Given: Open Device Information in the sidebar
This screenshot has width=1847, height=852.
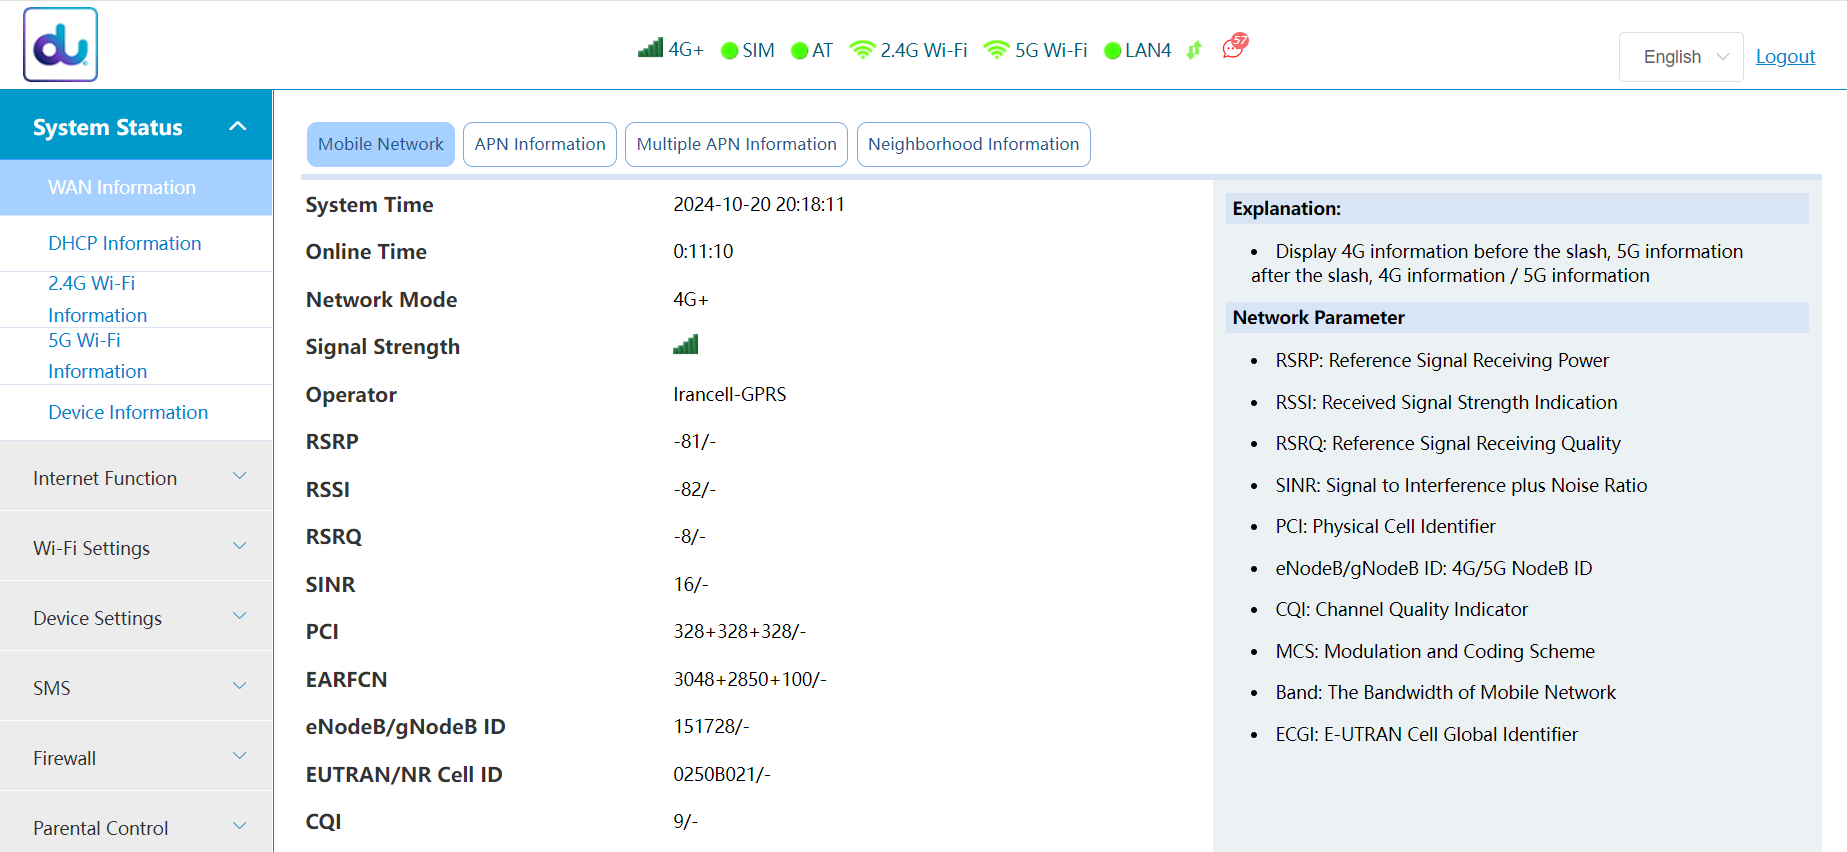Looking at the screenshot, I should tap(128, 412).
